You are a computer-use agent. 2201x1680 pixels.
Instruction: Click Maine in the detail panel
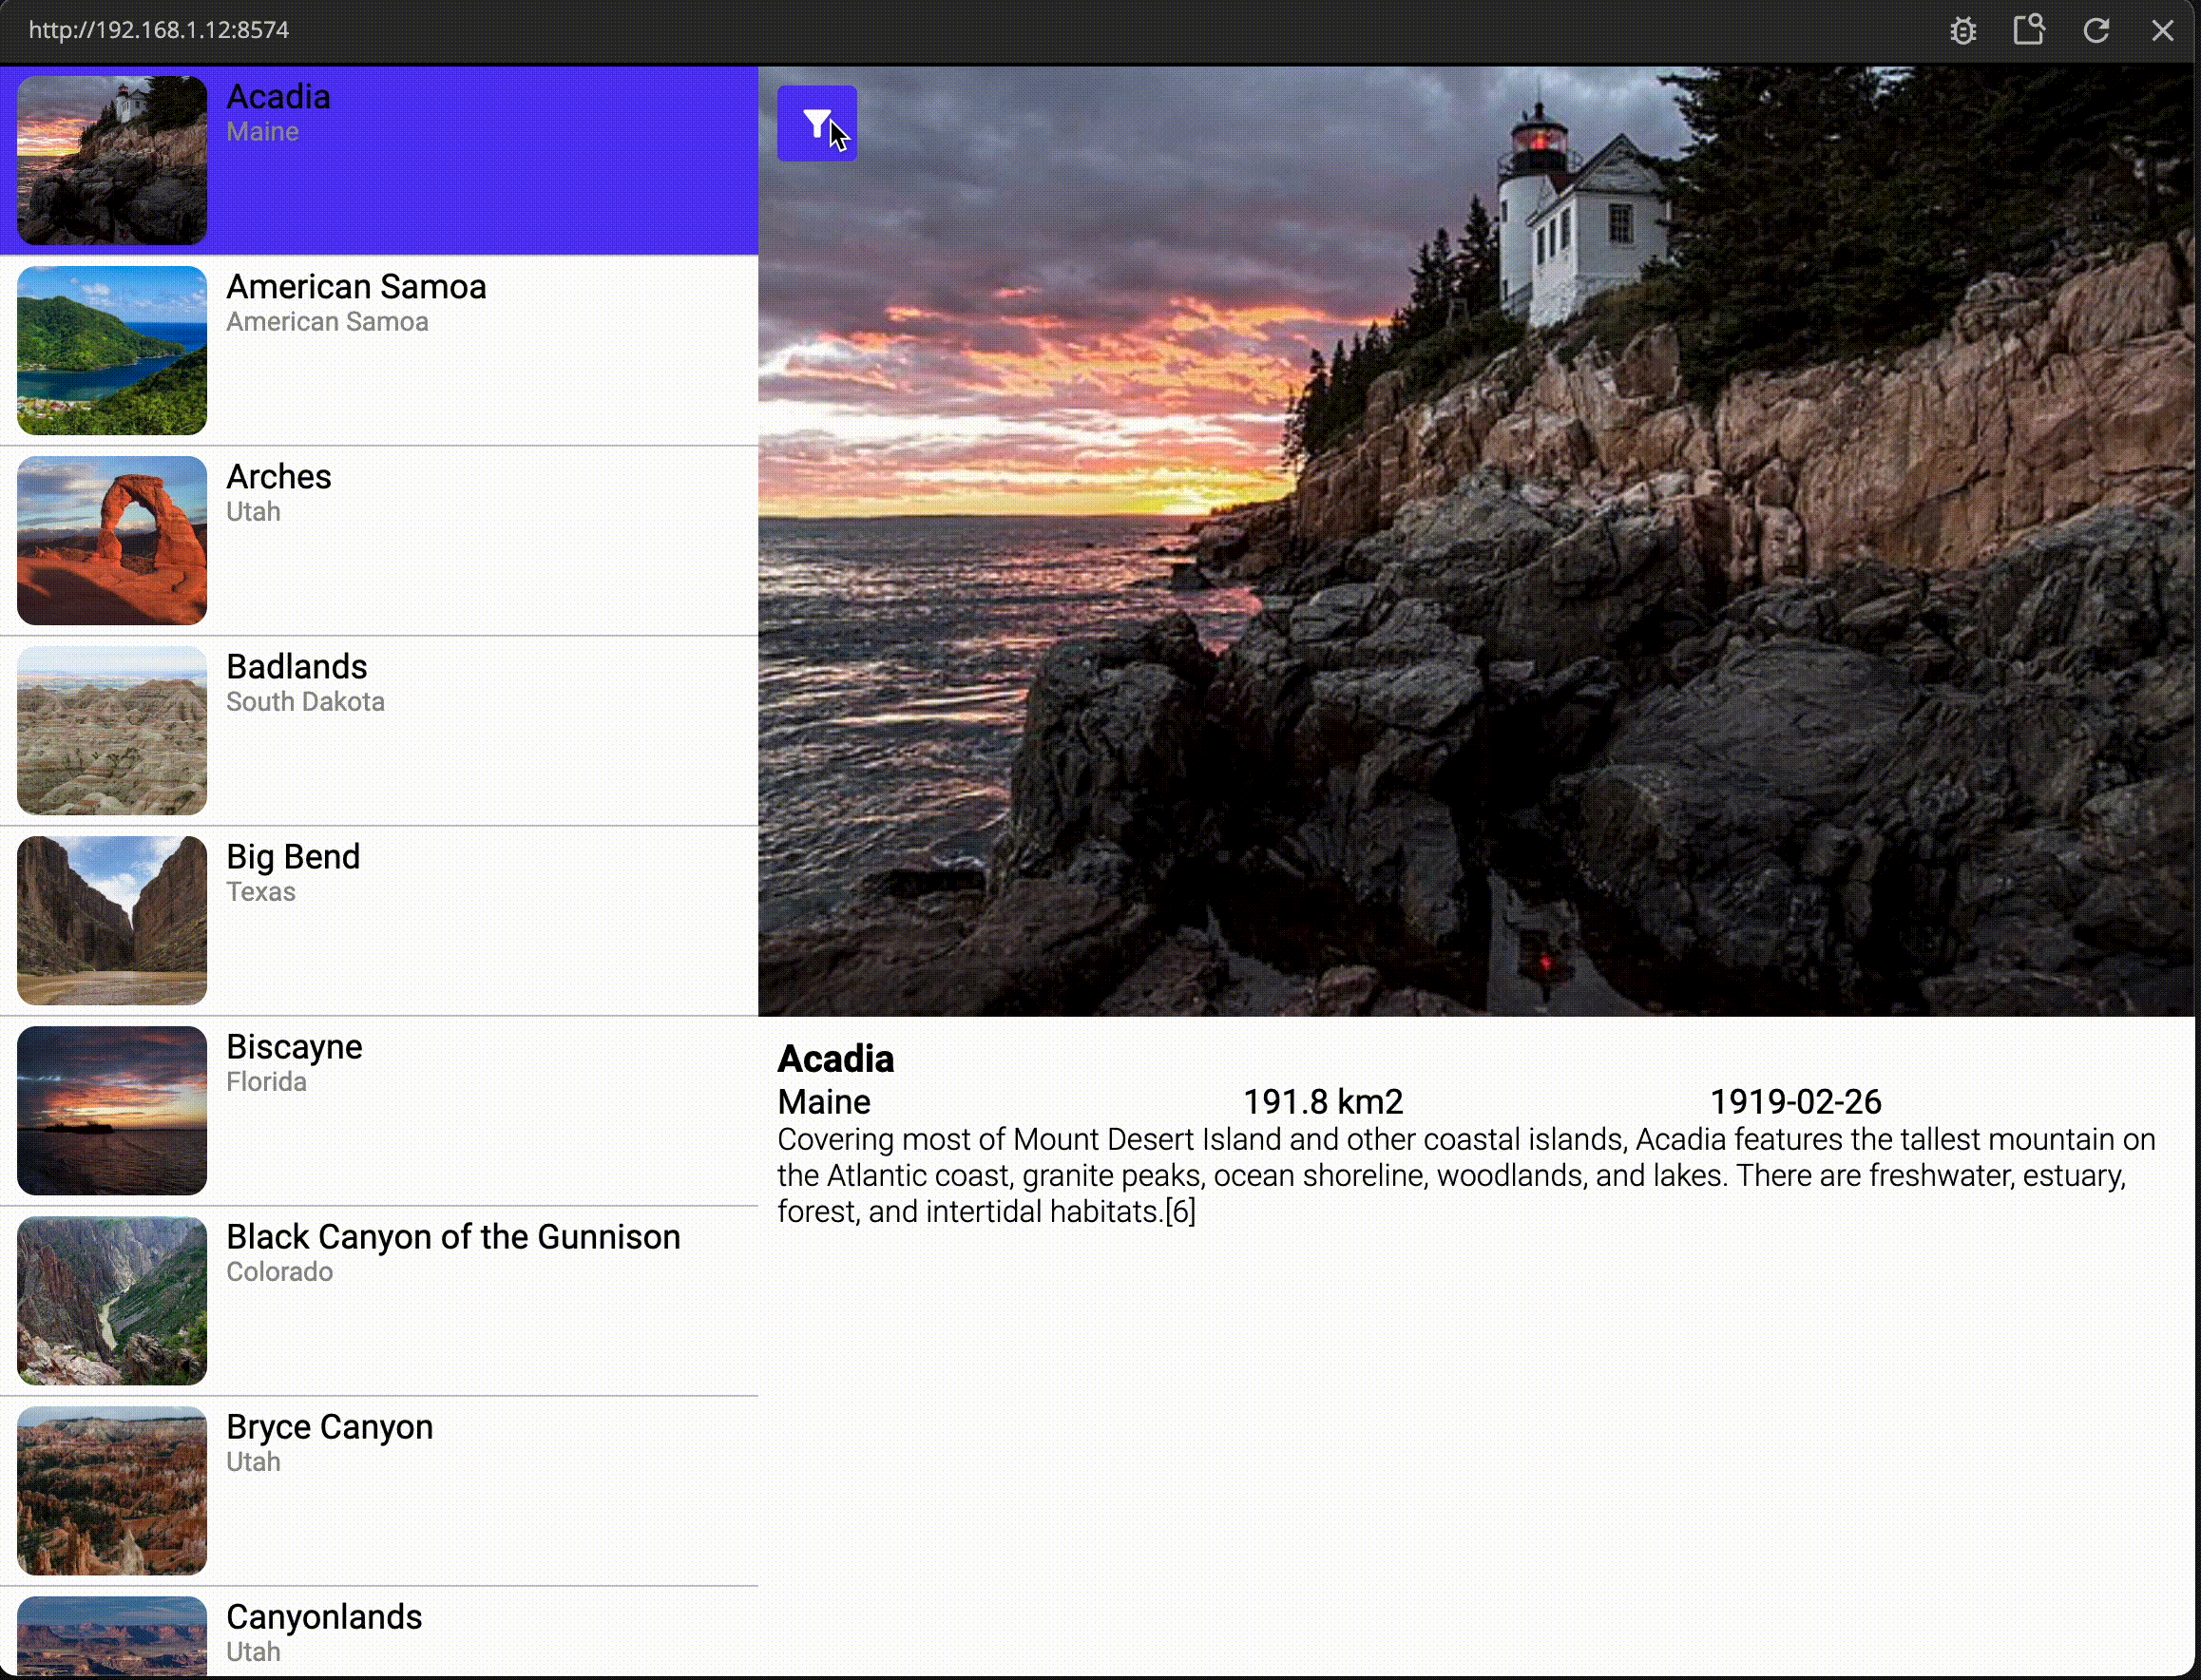pos(824,1102)
